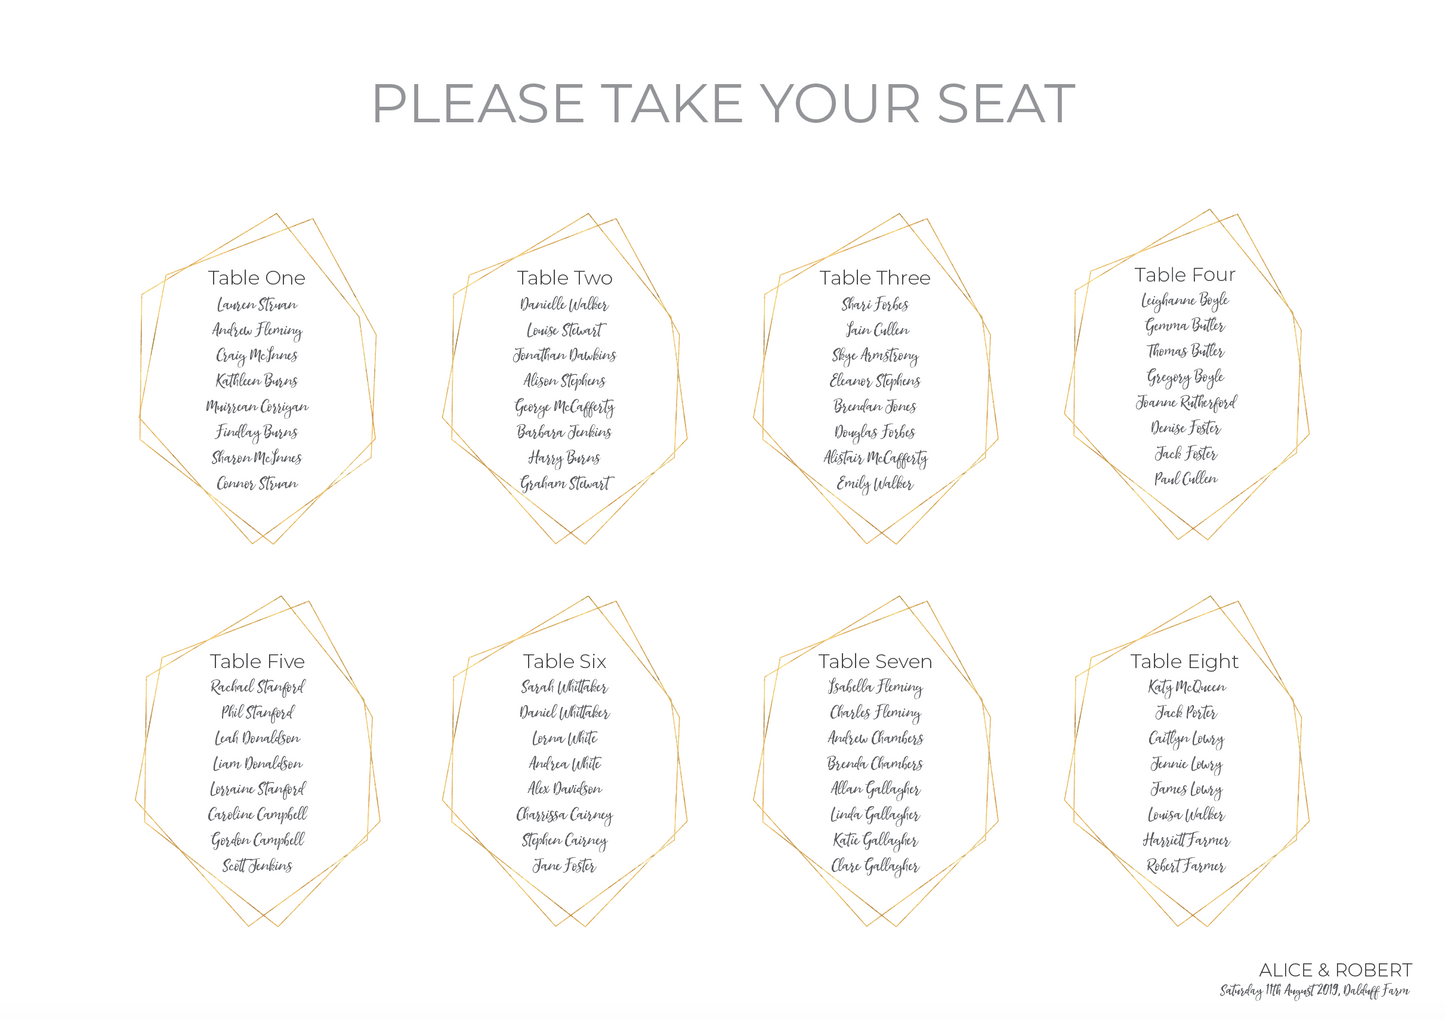Click on Alistair McCafferty's name
The image size is (1445, 1020).
875,458
